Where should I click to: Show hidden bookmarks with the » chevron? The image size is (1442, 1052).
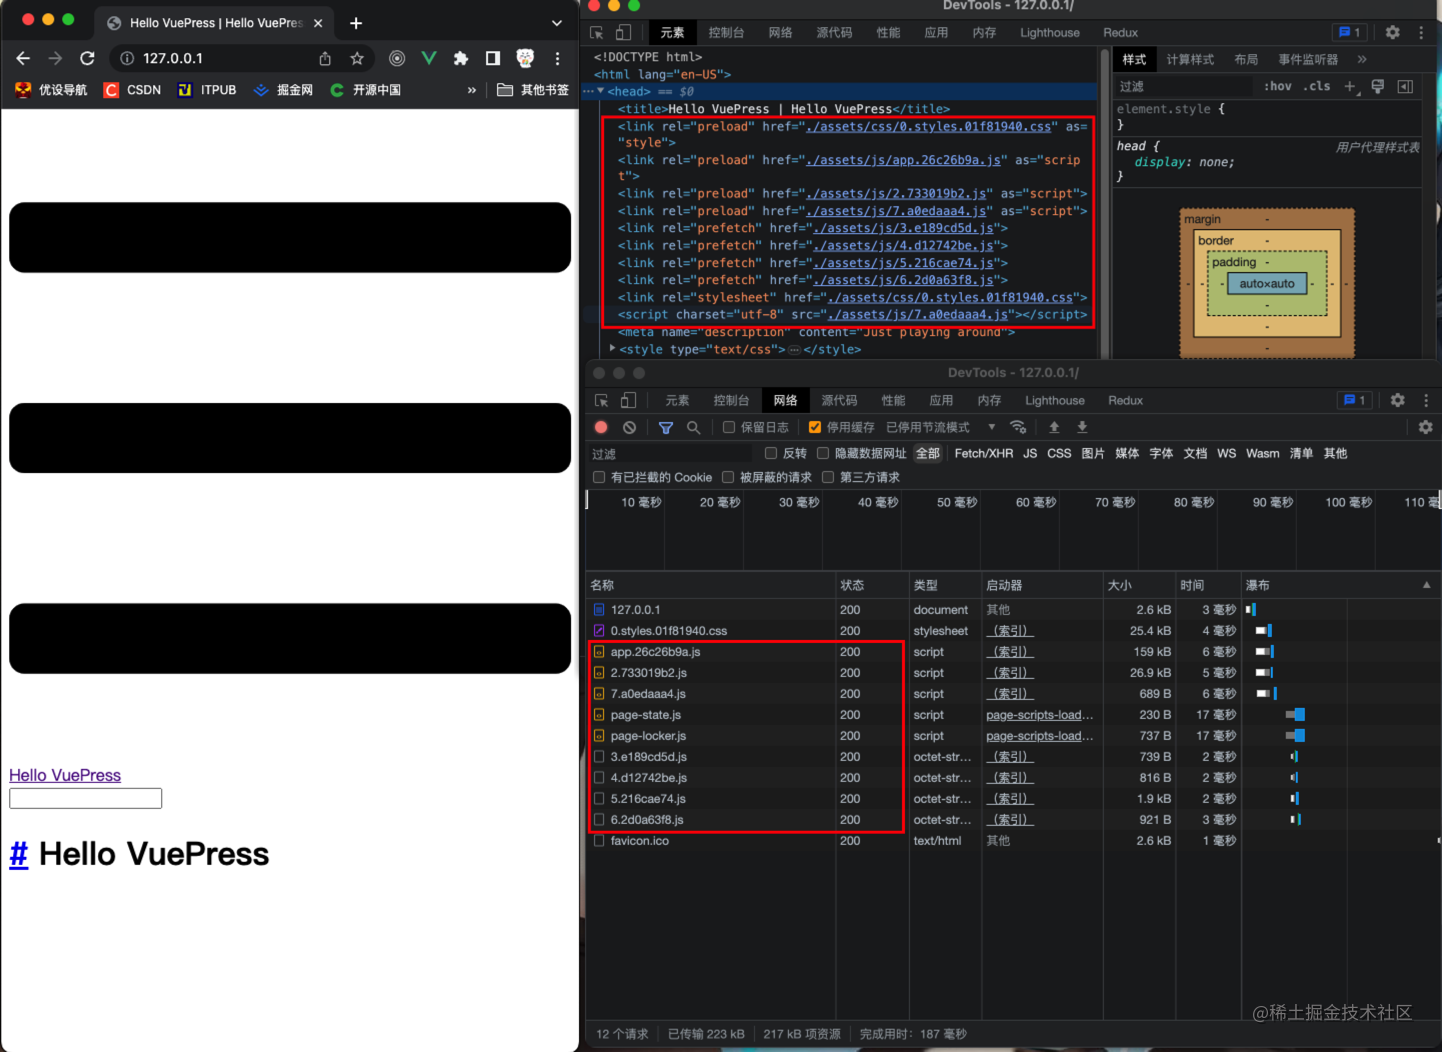coord(472,90)
